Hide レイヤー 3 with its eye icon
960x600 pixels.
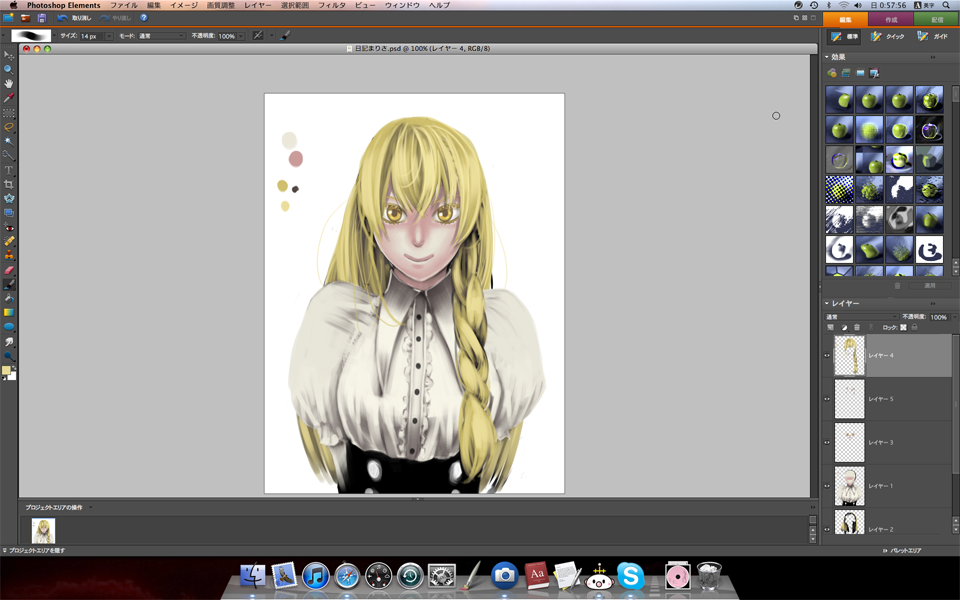(827, 443)
